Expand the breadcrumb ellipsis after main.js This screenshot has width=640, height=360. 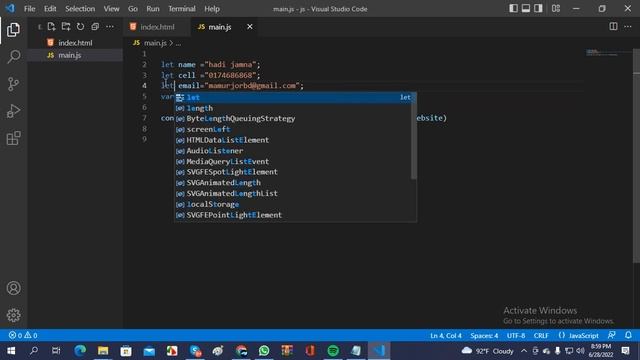click(178, 43)
